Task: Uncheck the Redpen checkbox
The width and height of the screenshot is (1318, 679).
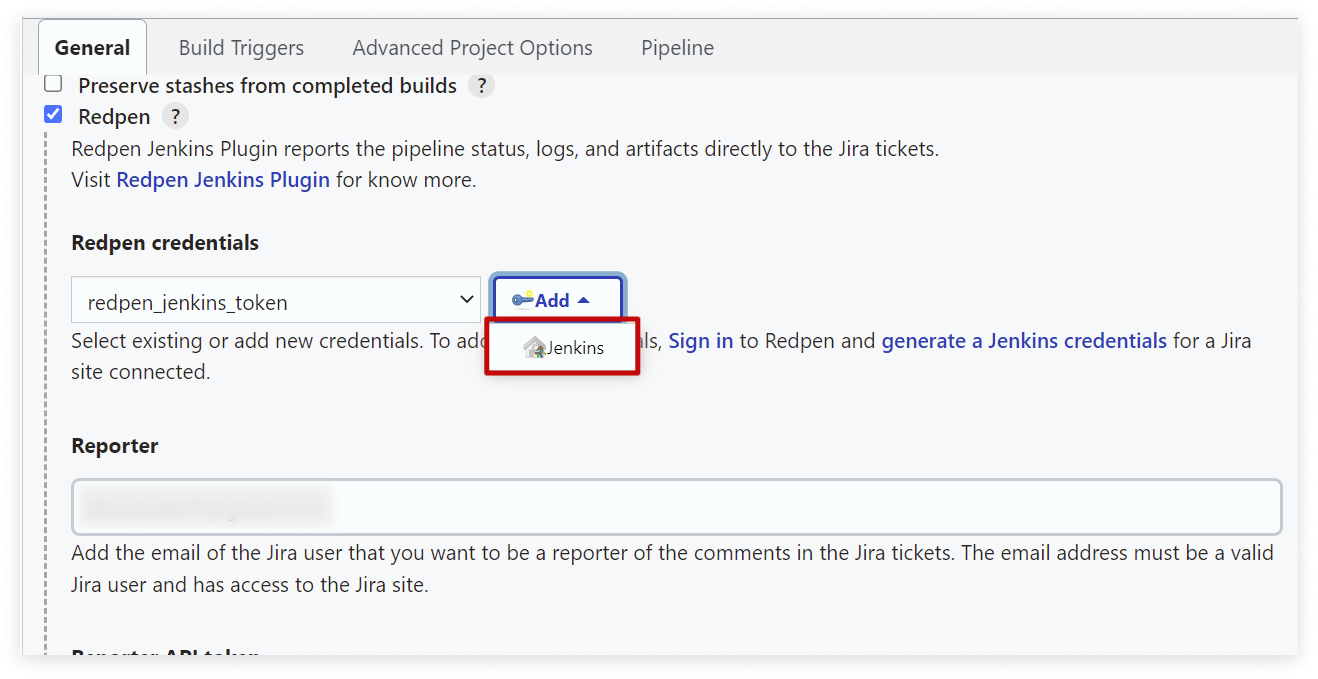Action: [53, 115]
